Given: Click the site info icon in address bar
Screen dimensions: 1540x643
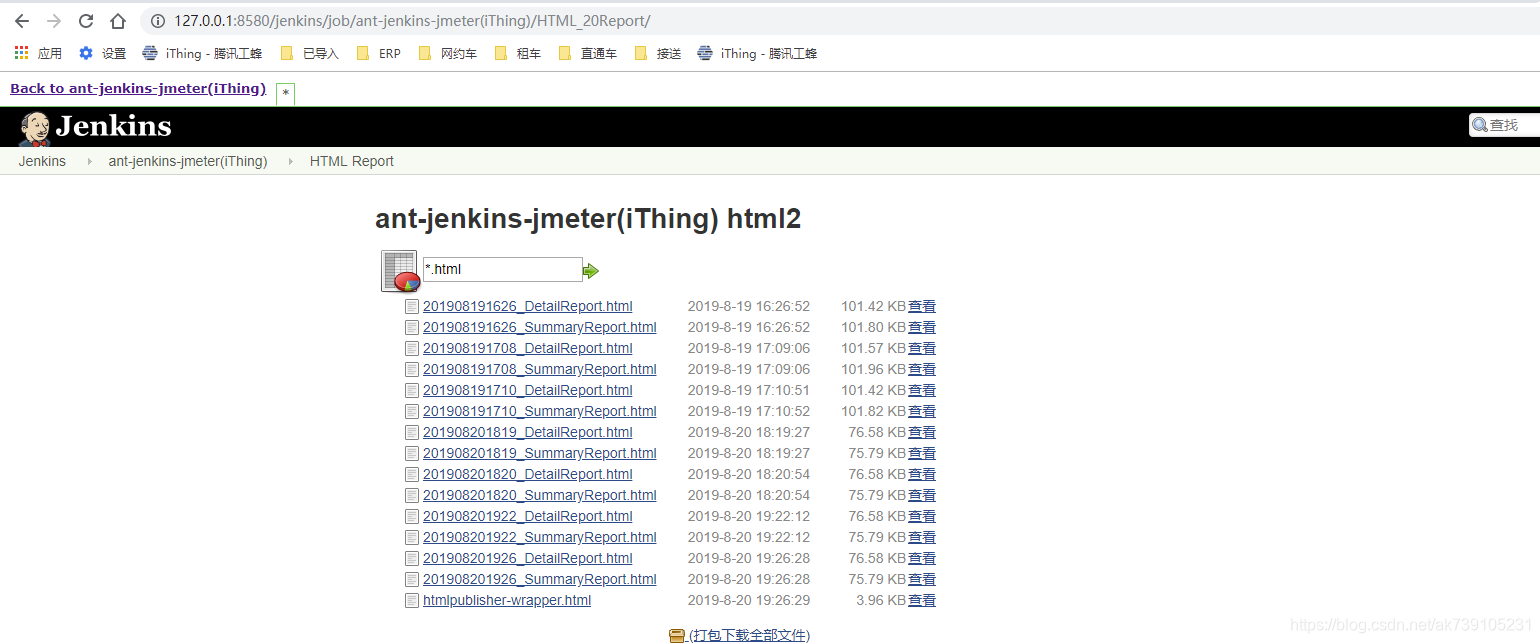Looking at the screenshot, I should (158, 21).
